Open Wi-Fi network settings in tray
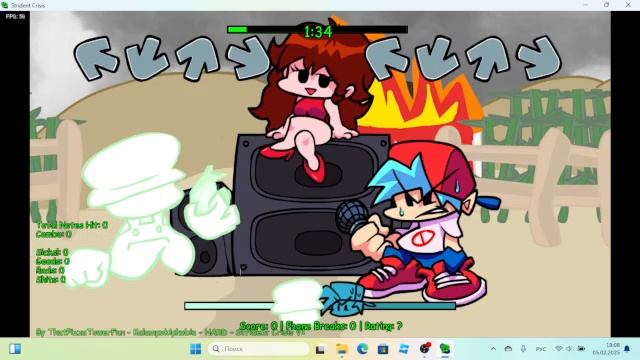 point(559,349)
